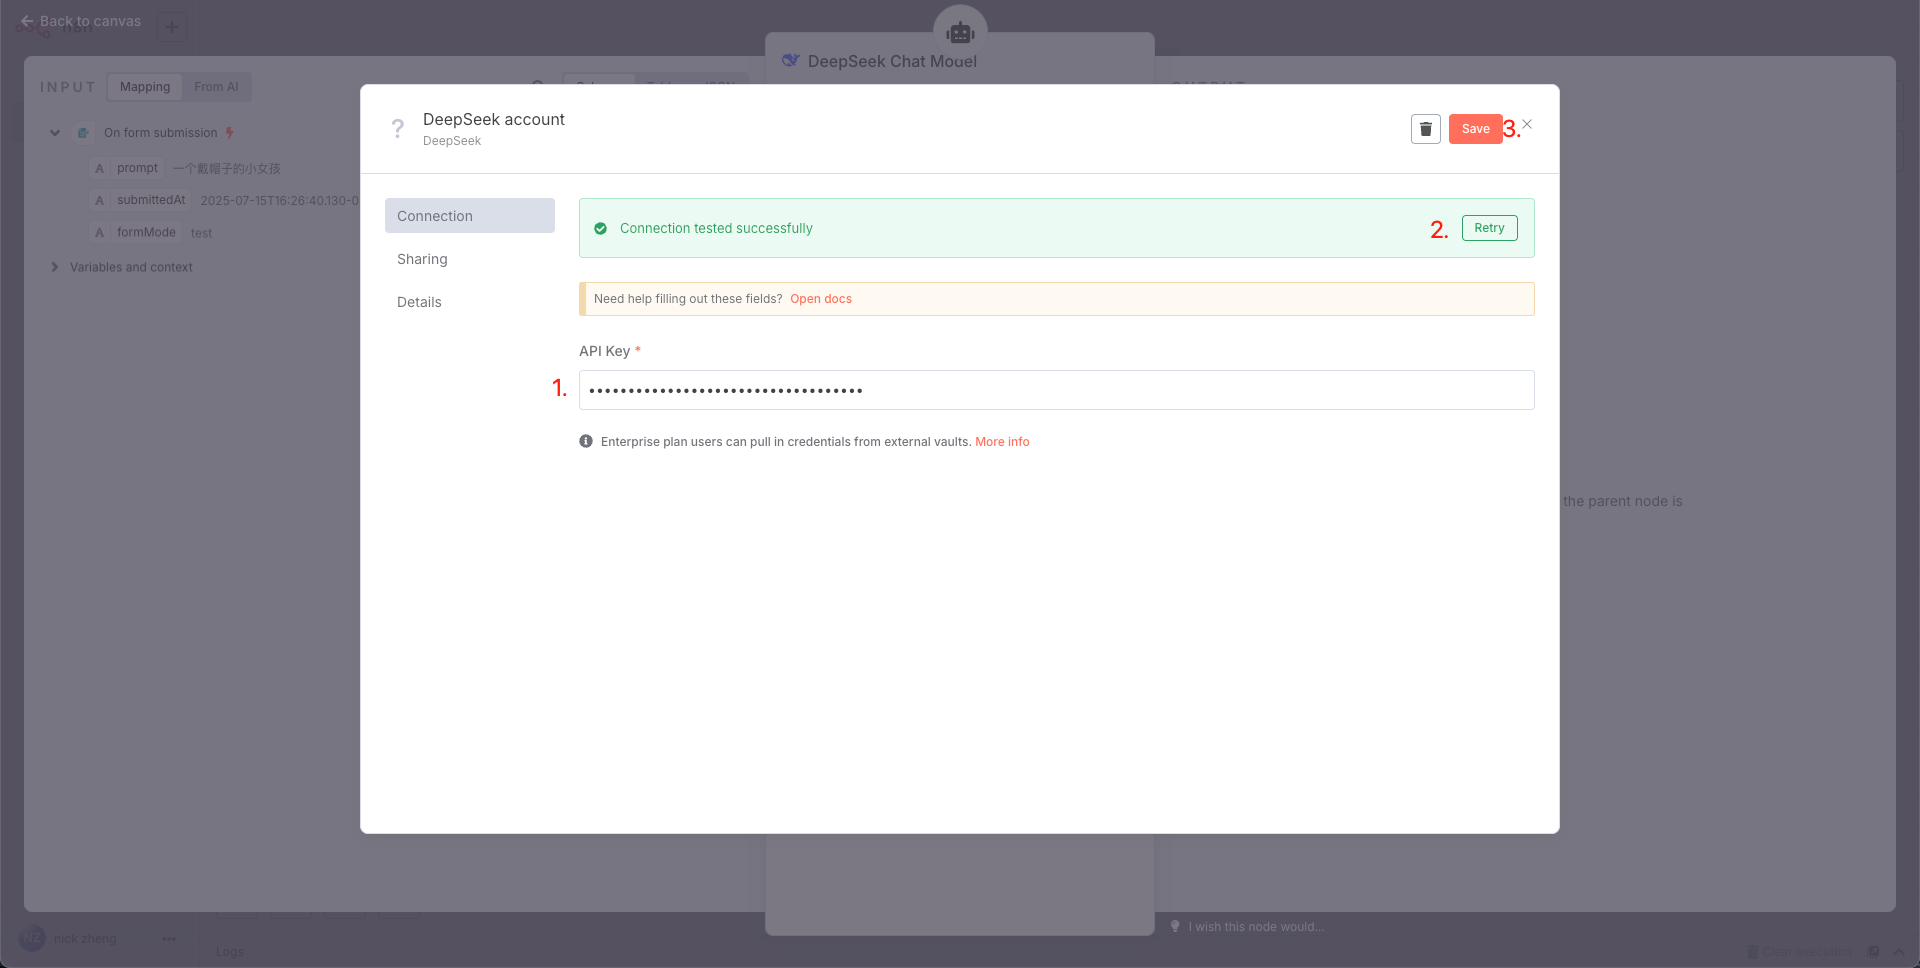Open the Connection tab

[470, 216]
